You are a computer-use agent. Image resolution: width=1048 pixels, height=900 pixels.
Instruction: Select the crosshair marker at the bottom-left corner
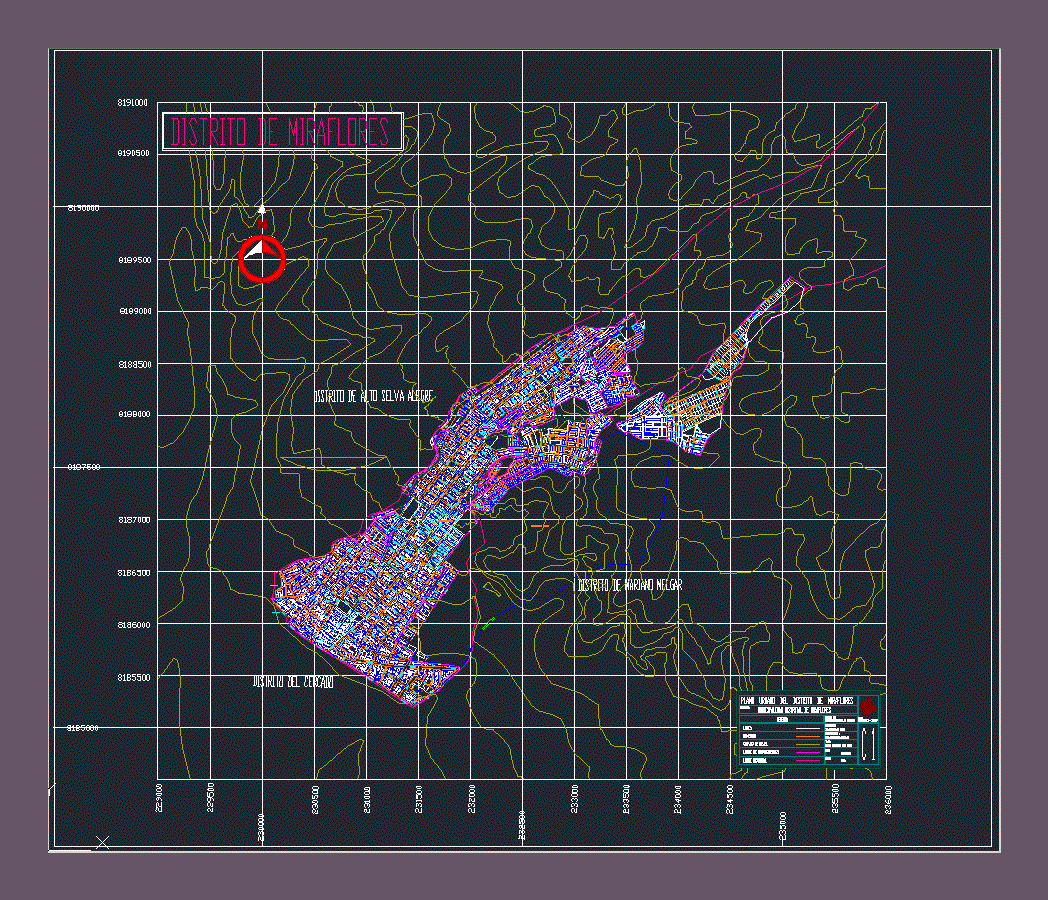coord(102,843)
